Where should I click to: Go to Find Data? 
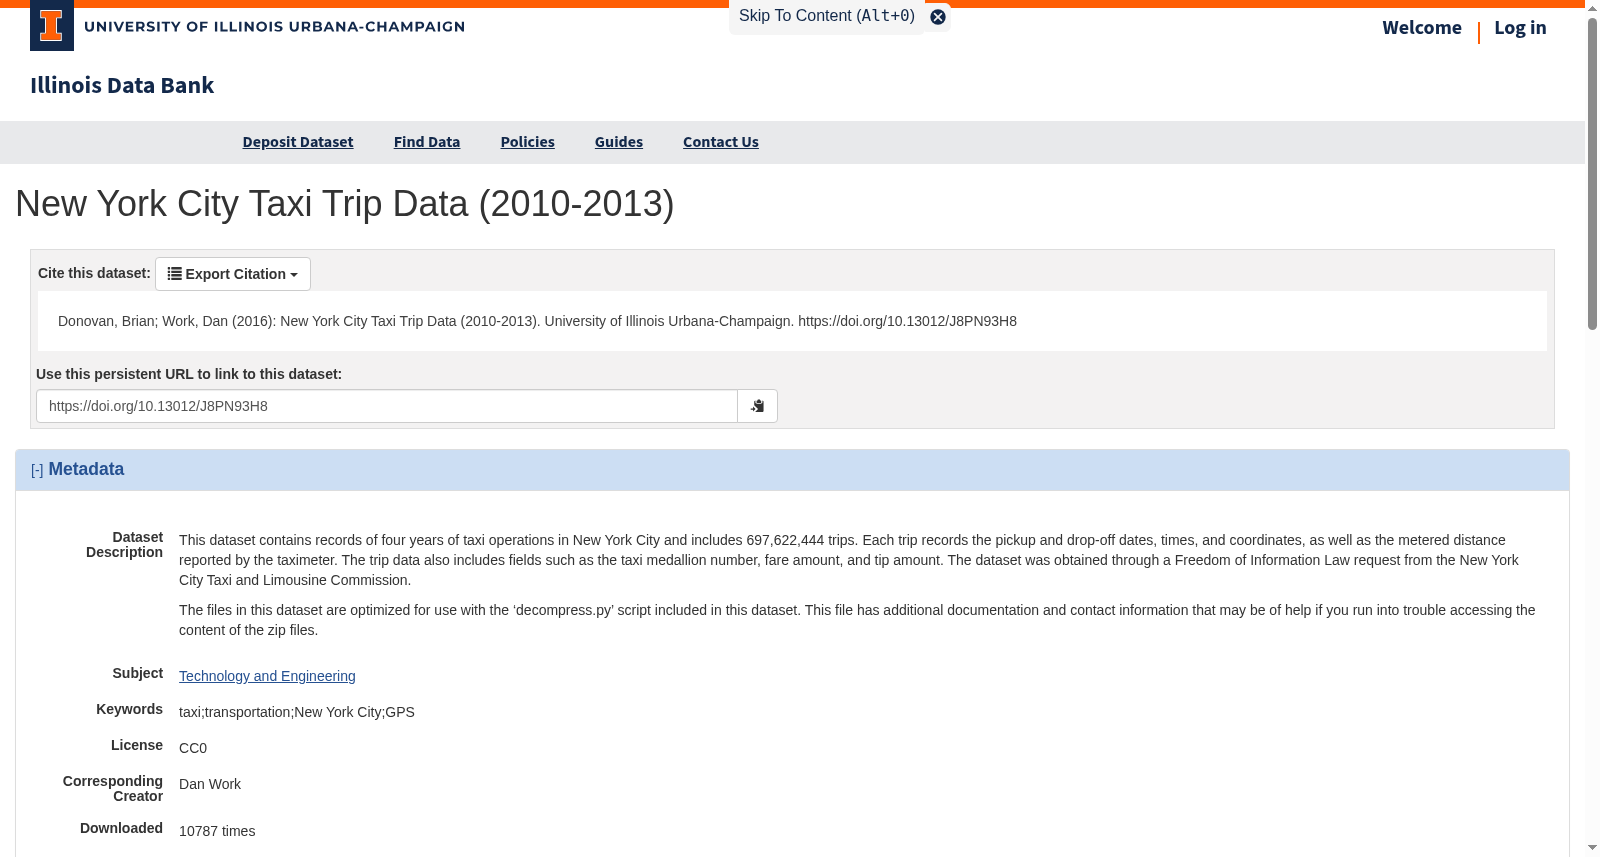click(x=427, y=142)
